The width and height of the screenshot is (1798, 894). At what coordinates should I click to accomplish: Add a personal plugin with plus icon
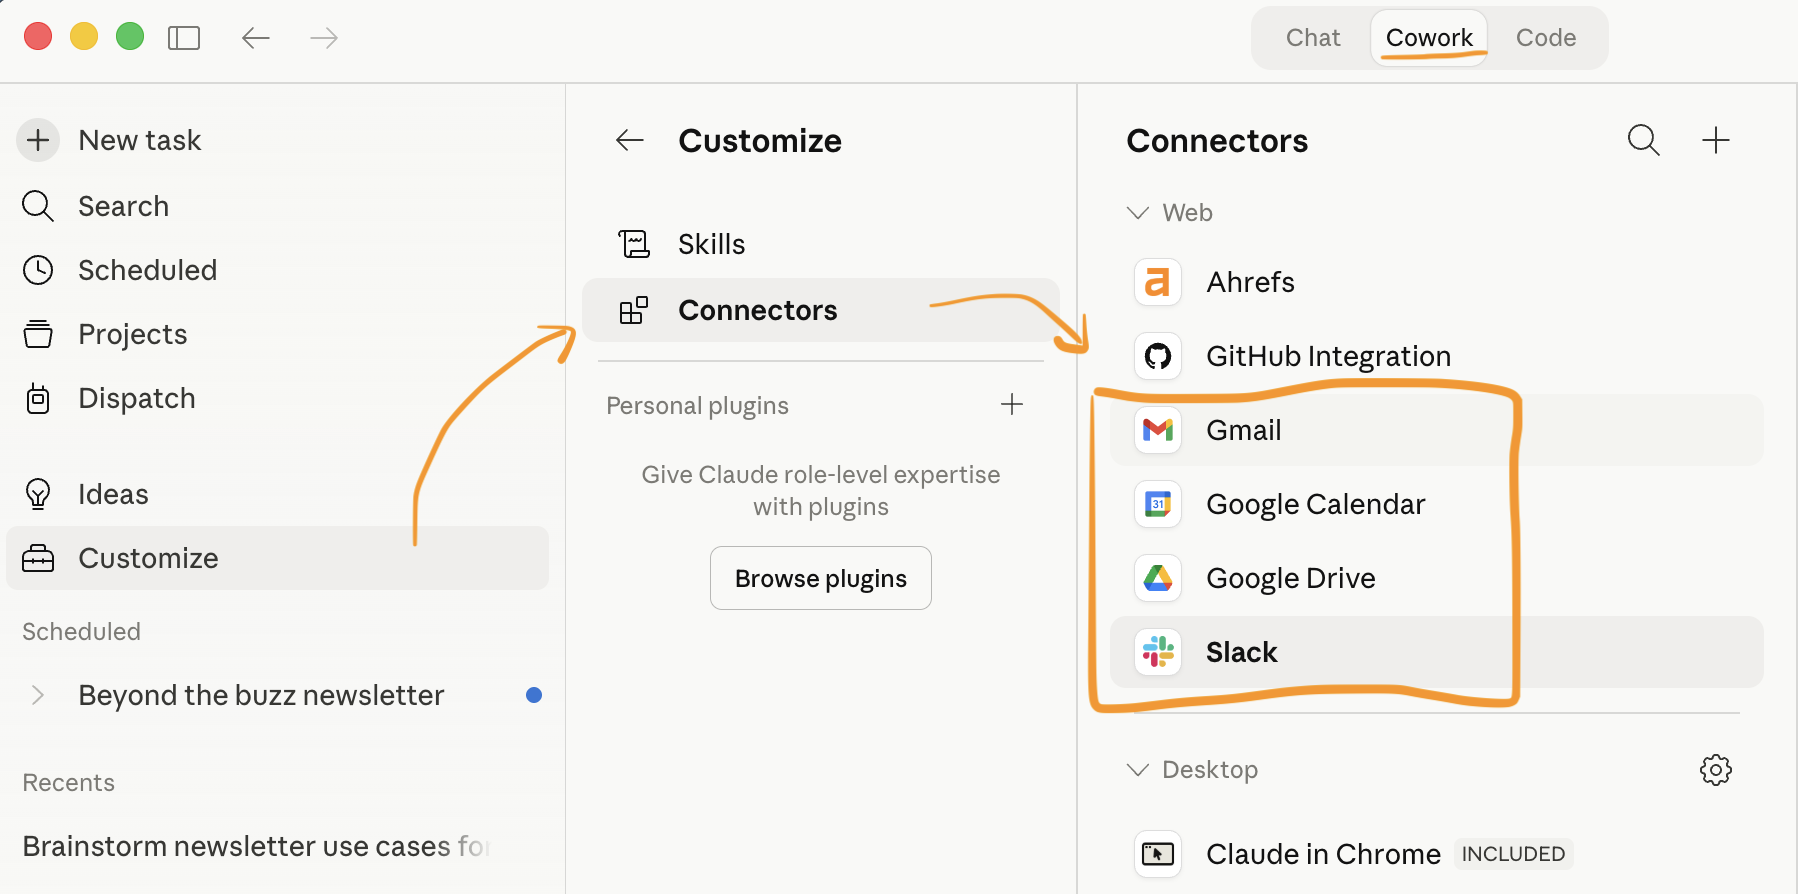[1012, 404]
